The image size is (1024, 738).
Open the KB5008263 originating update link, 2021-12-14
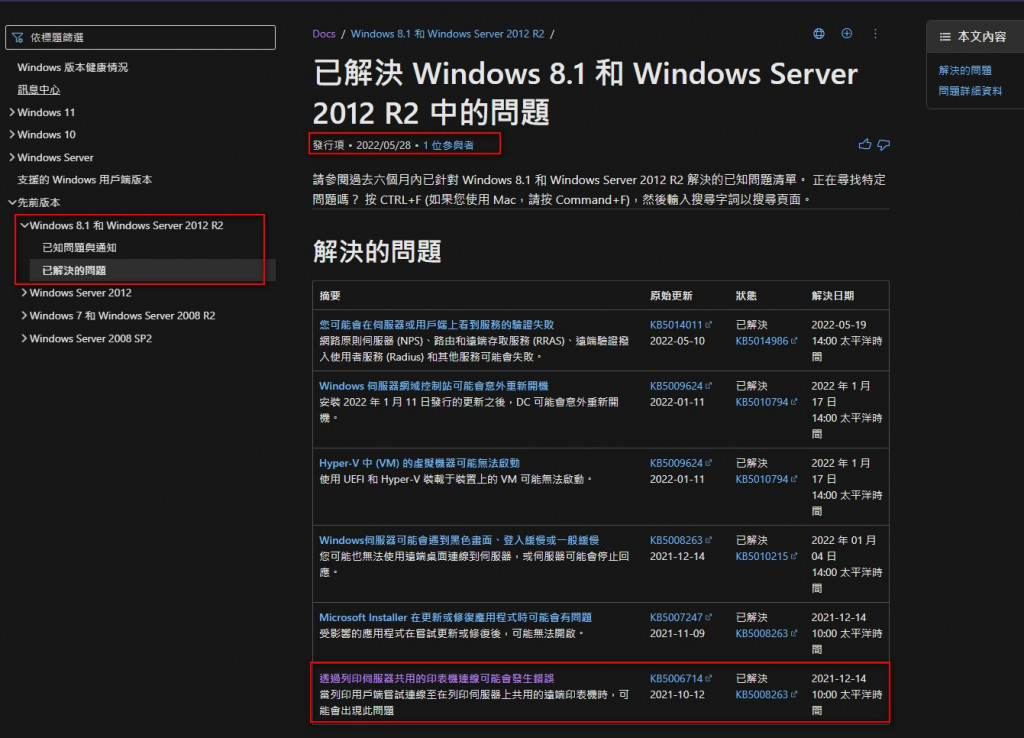point(680,540)
